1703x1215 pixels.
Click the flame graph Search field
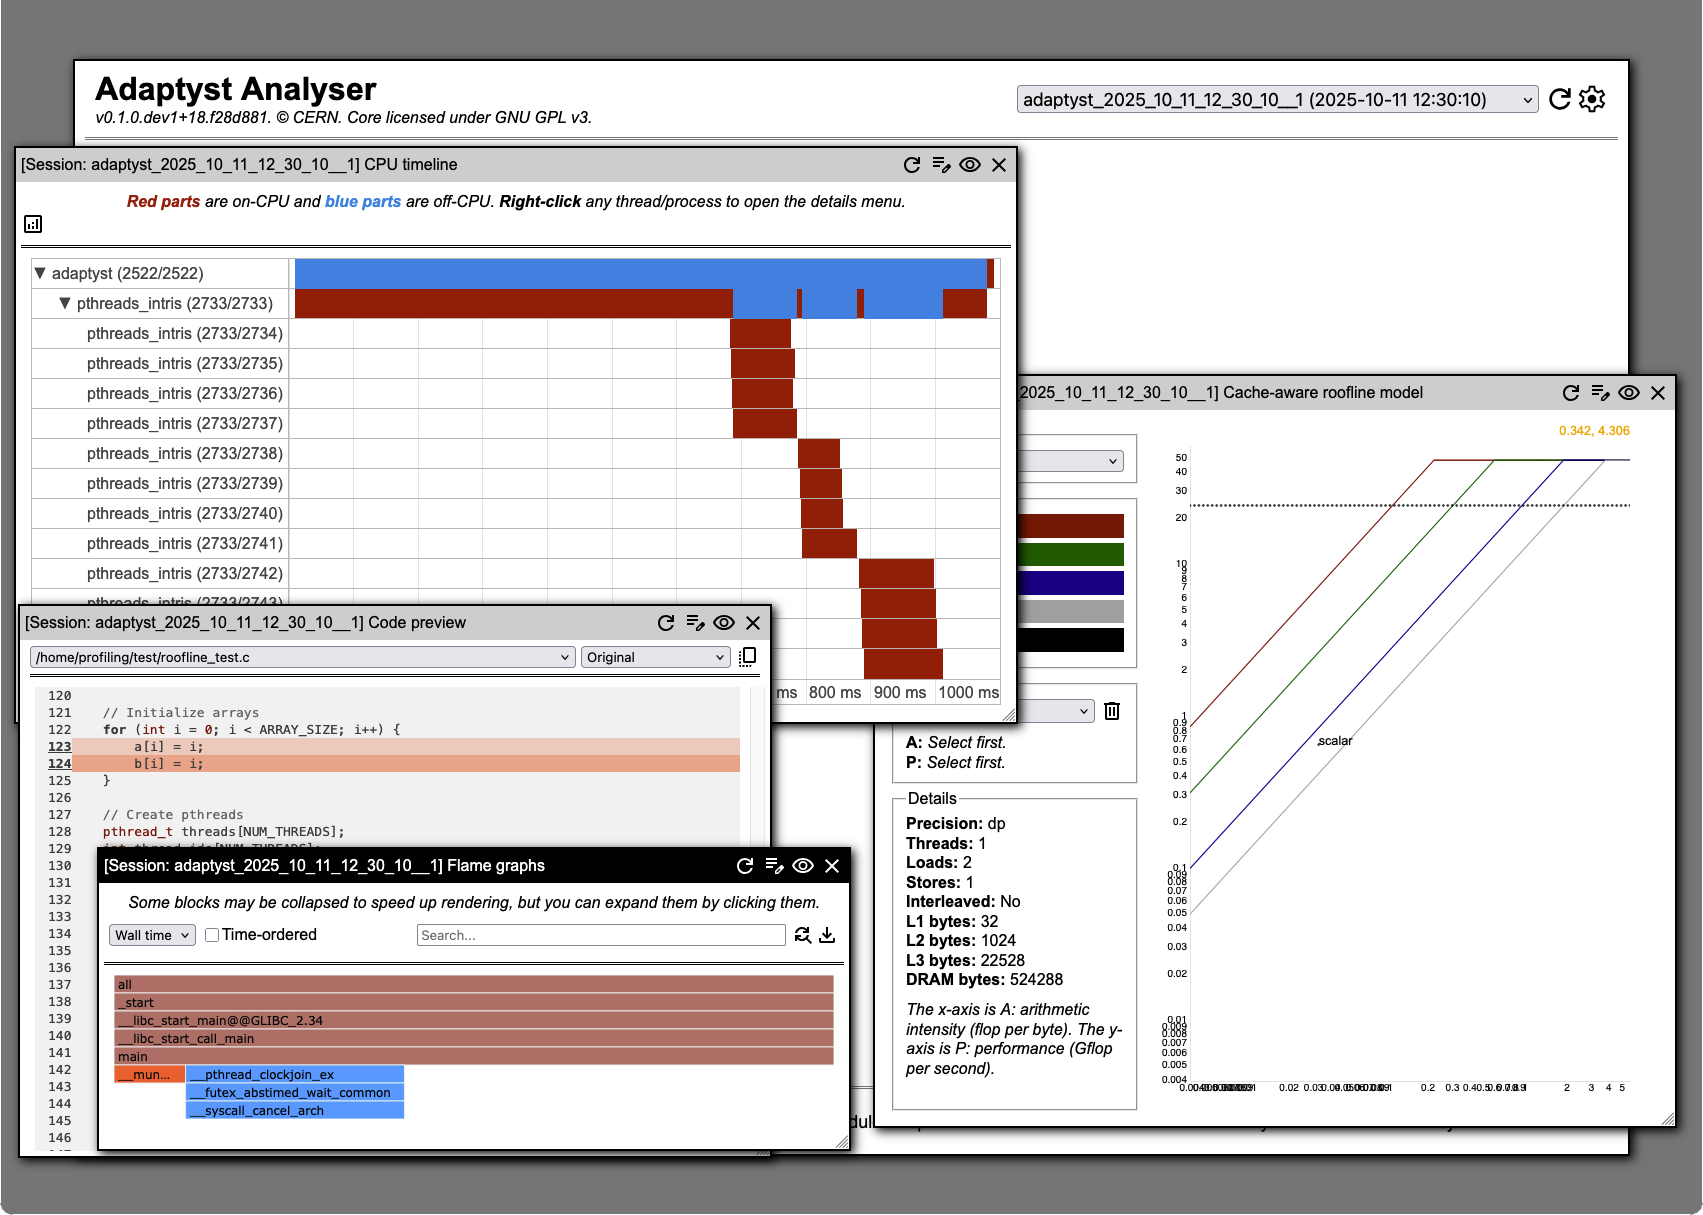pos(600,935)
